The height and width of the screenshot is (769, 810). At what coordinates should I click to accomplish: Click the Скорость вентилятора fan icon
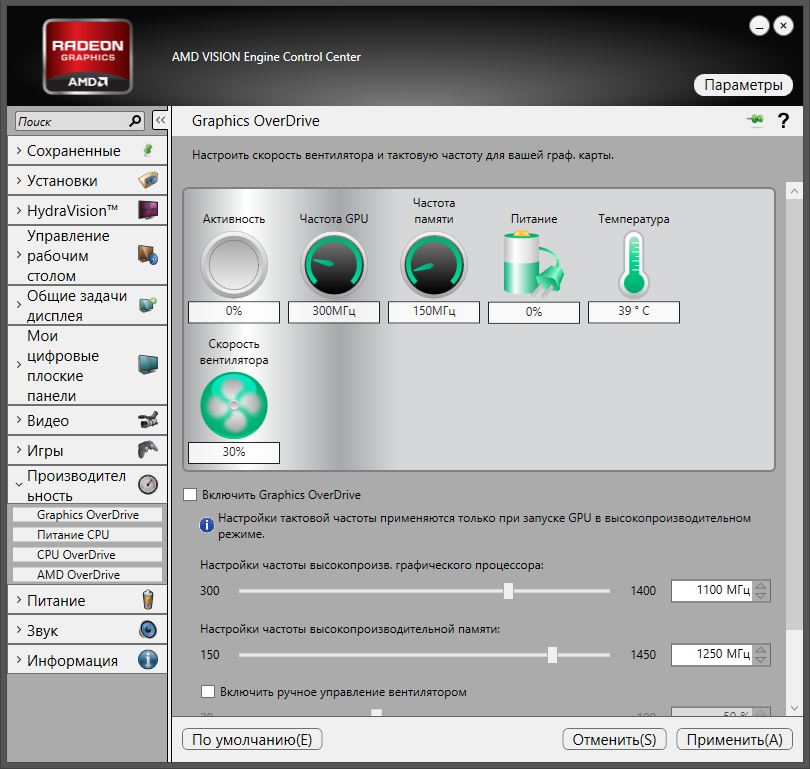point(233,405)
